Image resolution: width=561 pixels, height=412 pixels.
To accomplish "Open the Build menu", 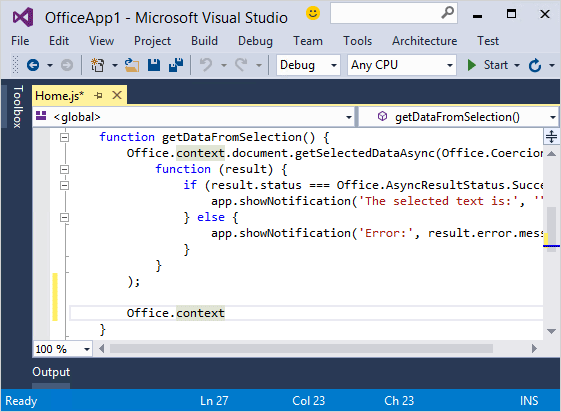I will (204, 41).
